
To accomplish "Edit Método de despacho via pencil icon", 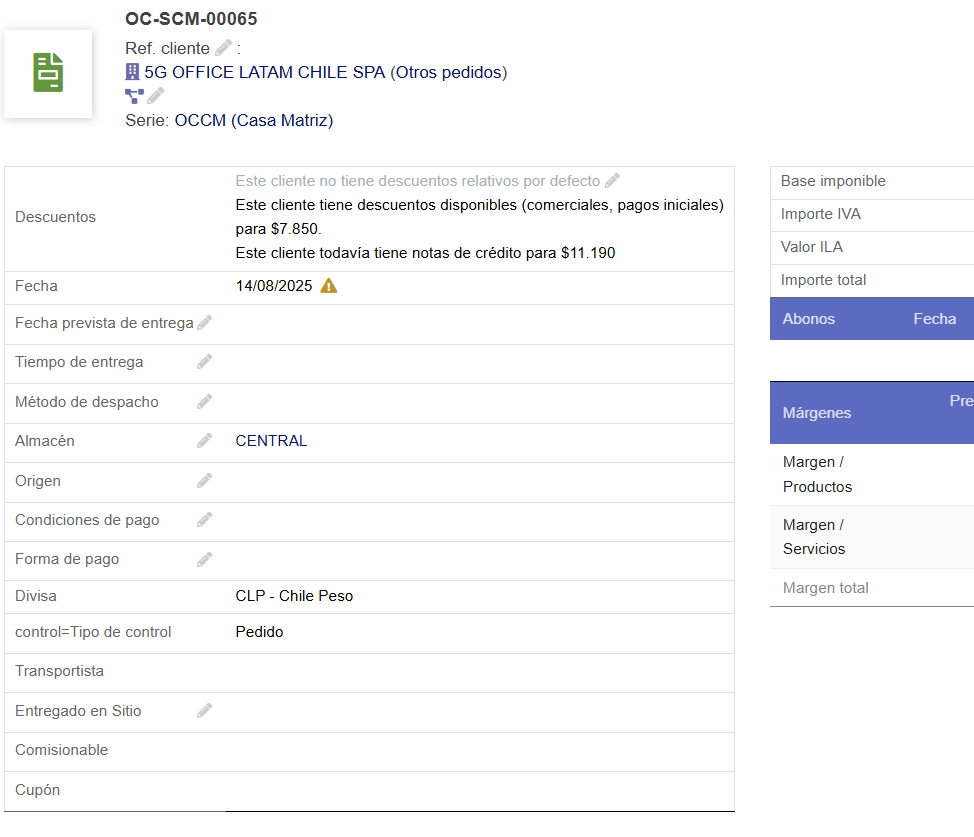I will [x=204, y=402].
